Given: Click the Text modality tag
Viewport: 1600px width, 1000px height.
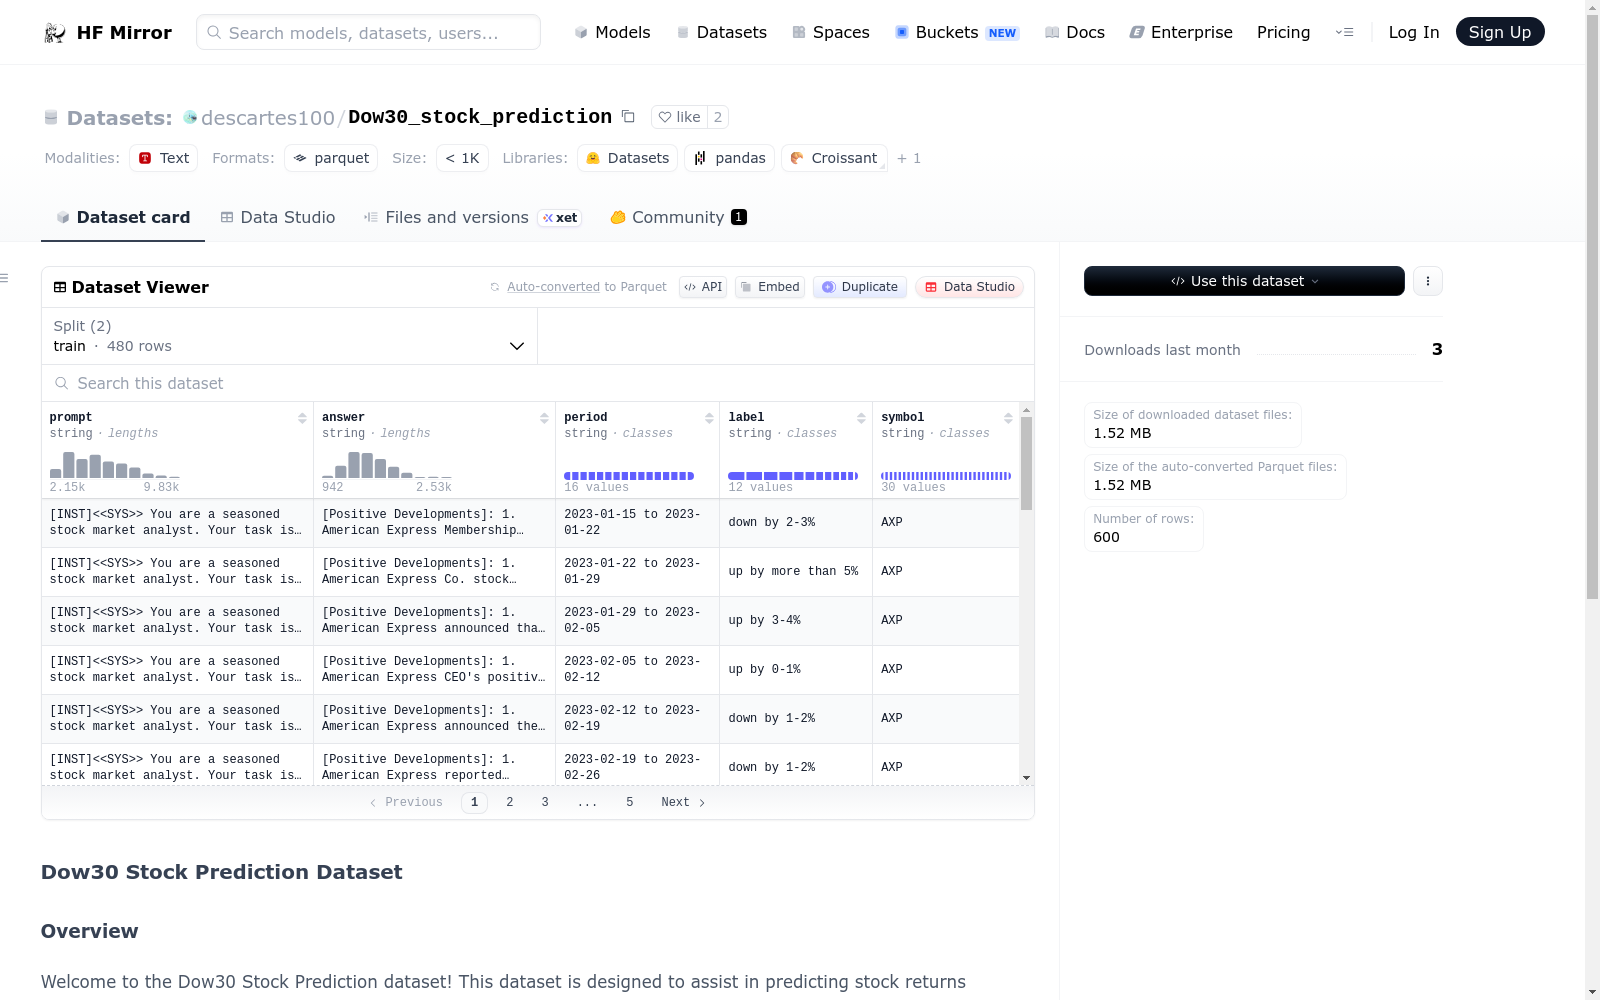Looking at the screenshot, I should point(163,158).
